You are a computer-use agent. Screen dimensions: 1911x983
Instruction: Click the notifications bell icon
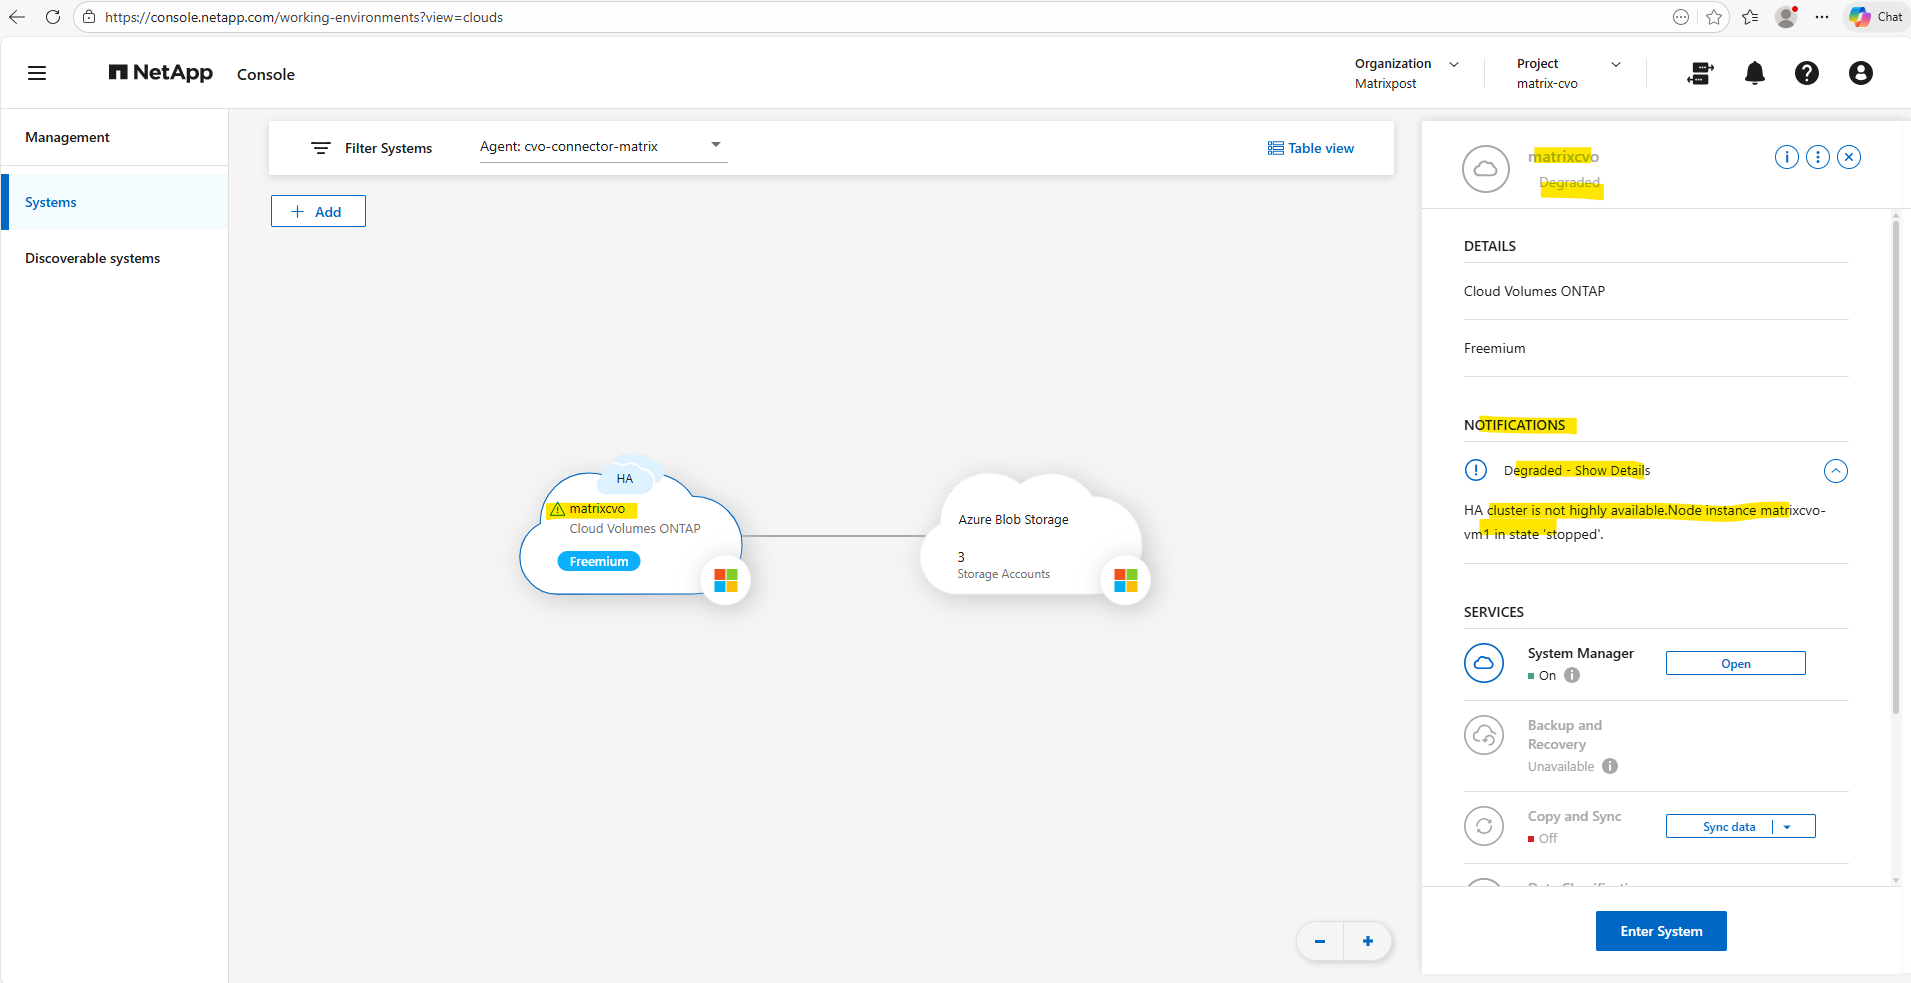tap(1754, 73)
